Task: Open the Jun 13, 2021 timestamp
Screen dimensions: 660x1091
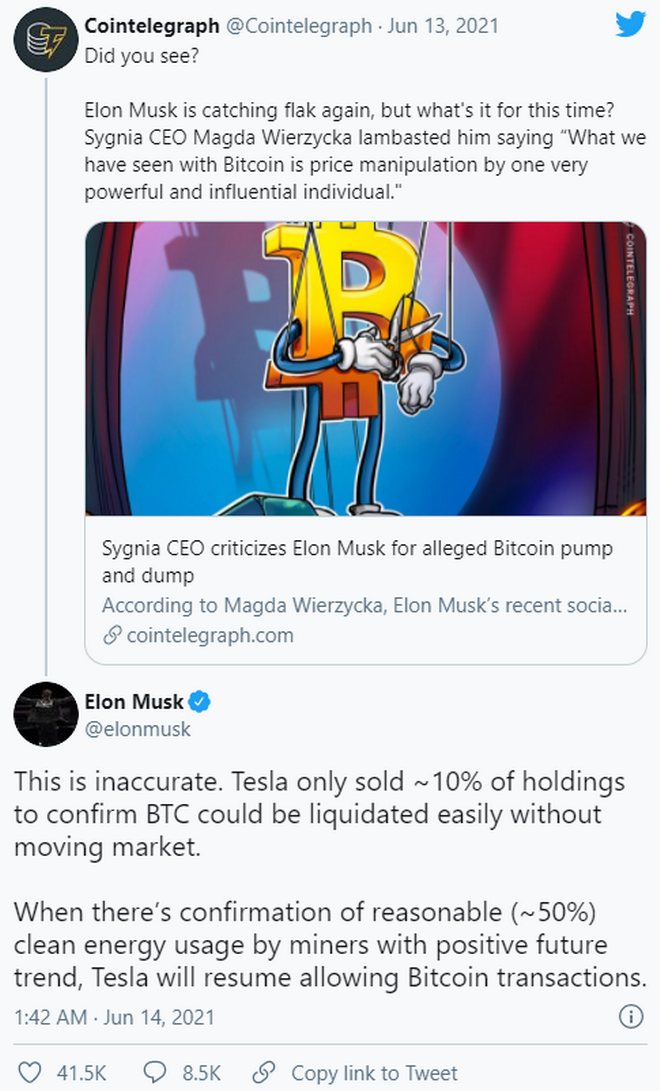Action: pos(443,26)
